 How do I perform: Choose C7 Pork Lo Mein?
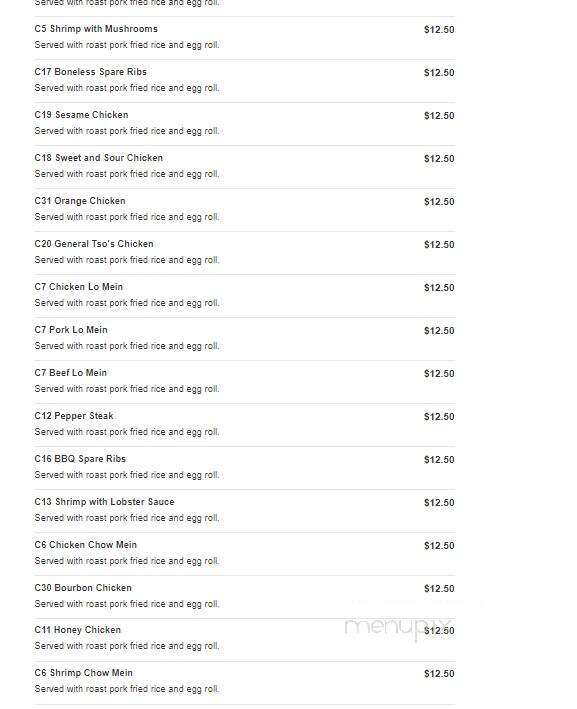click(71, 330)
